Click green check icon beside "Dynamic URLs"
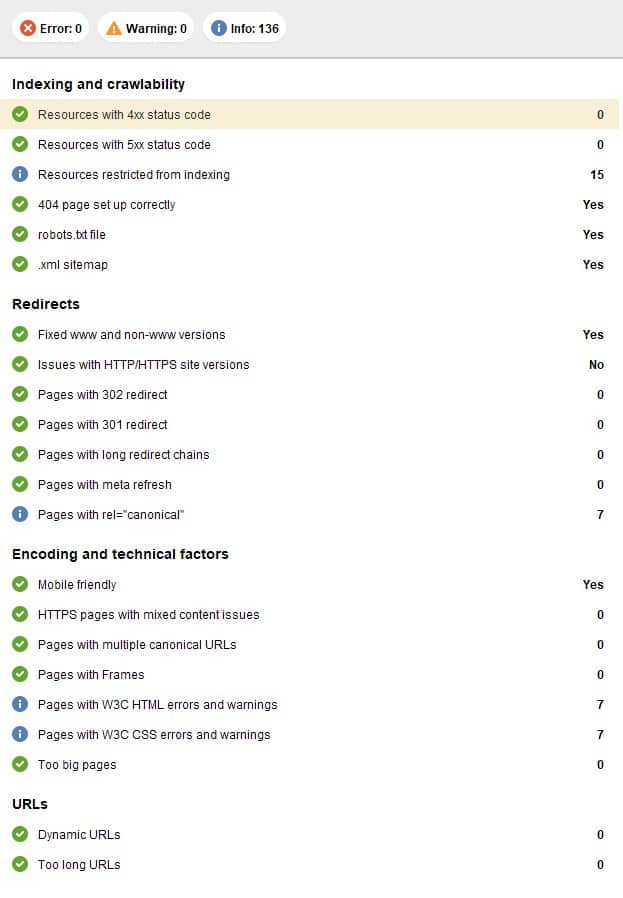Viewport: 623px width, 898px height. click(x=19, y=834)
